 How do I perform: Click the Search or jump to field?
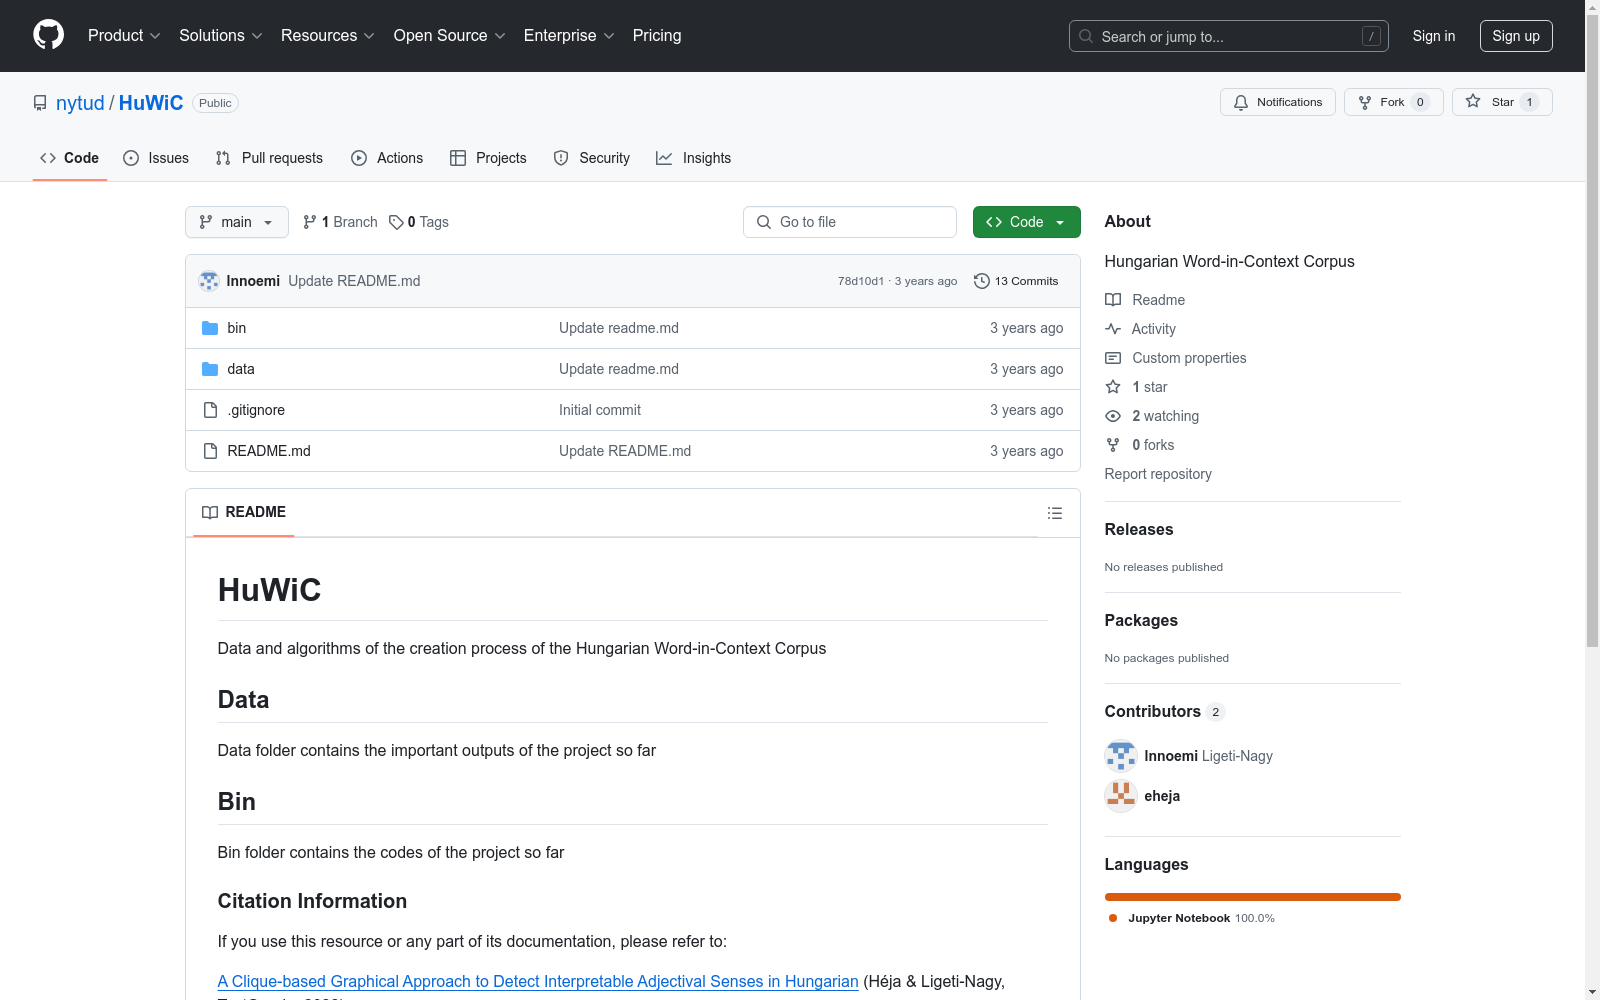coord(1229,36)
